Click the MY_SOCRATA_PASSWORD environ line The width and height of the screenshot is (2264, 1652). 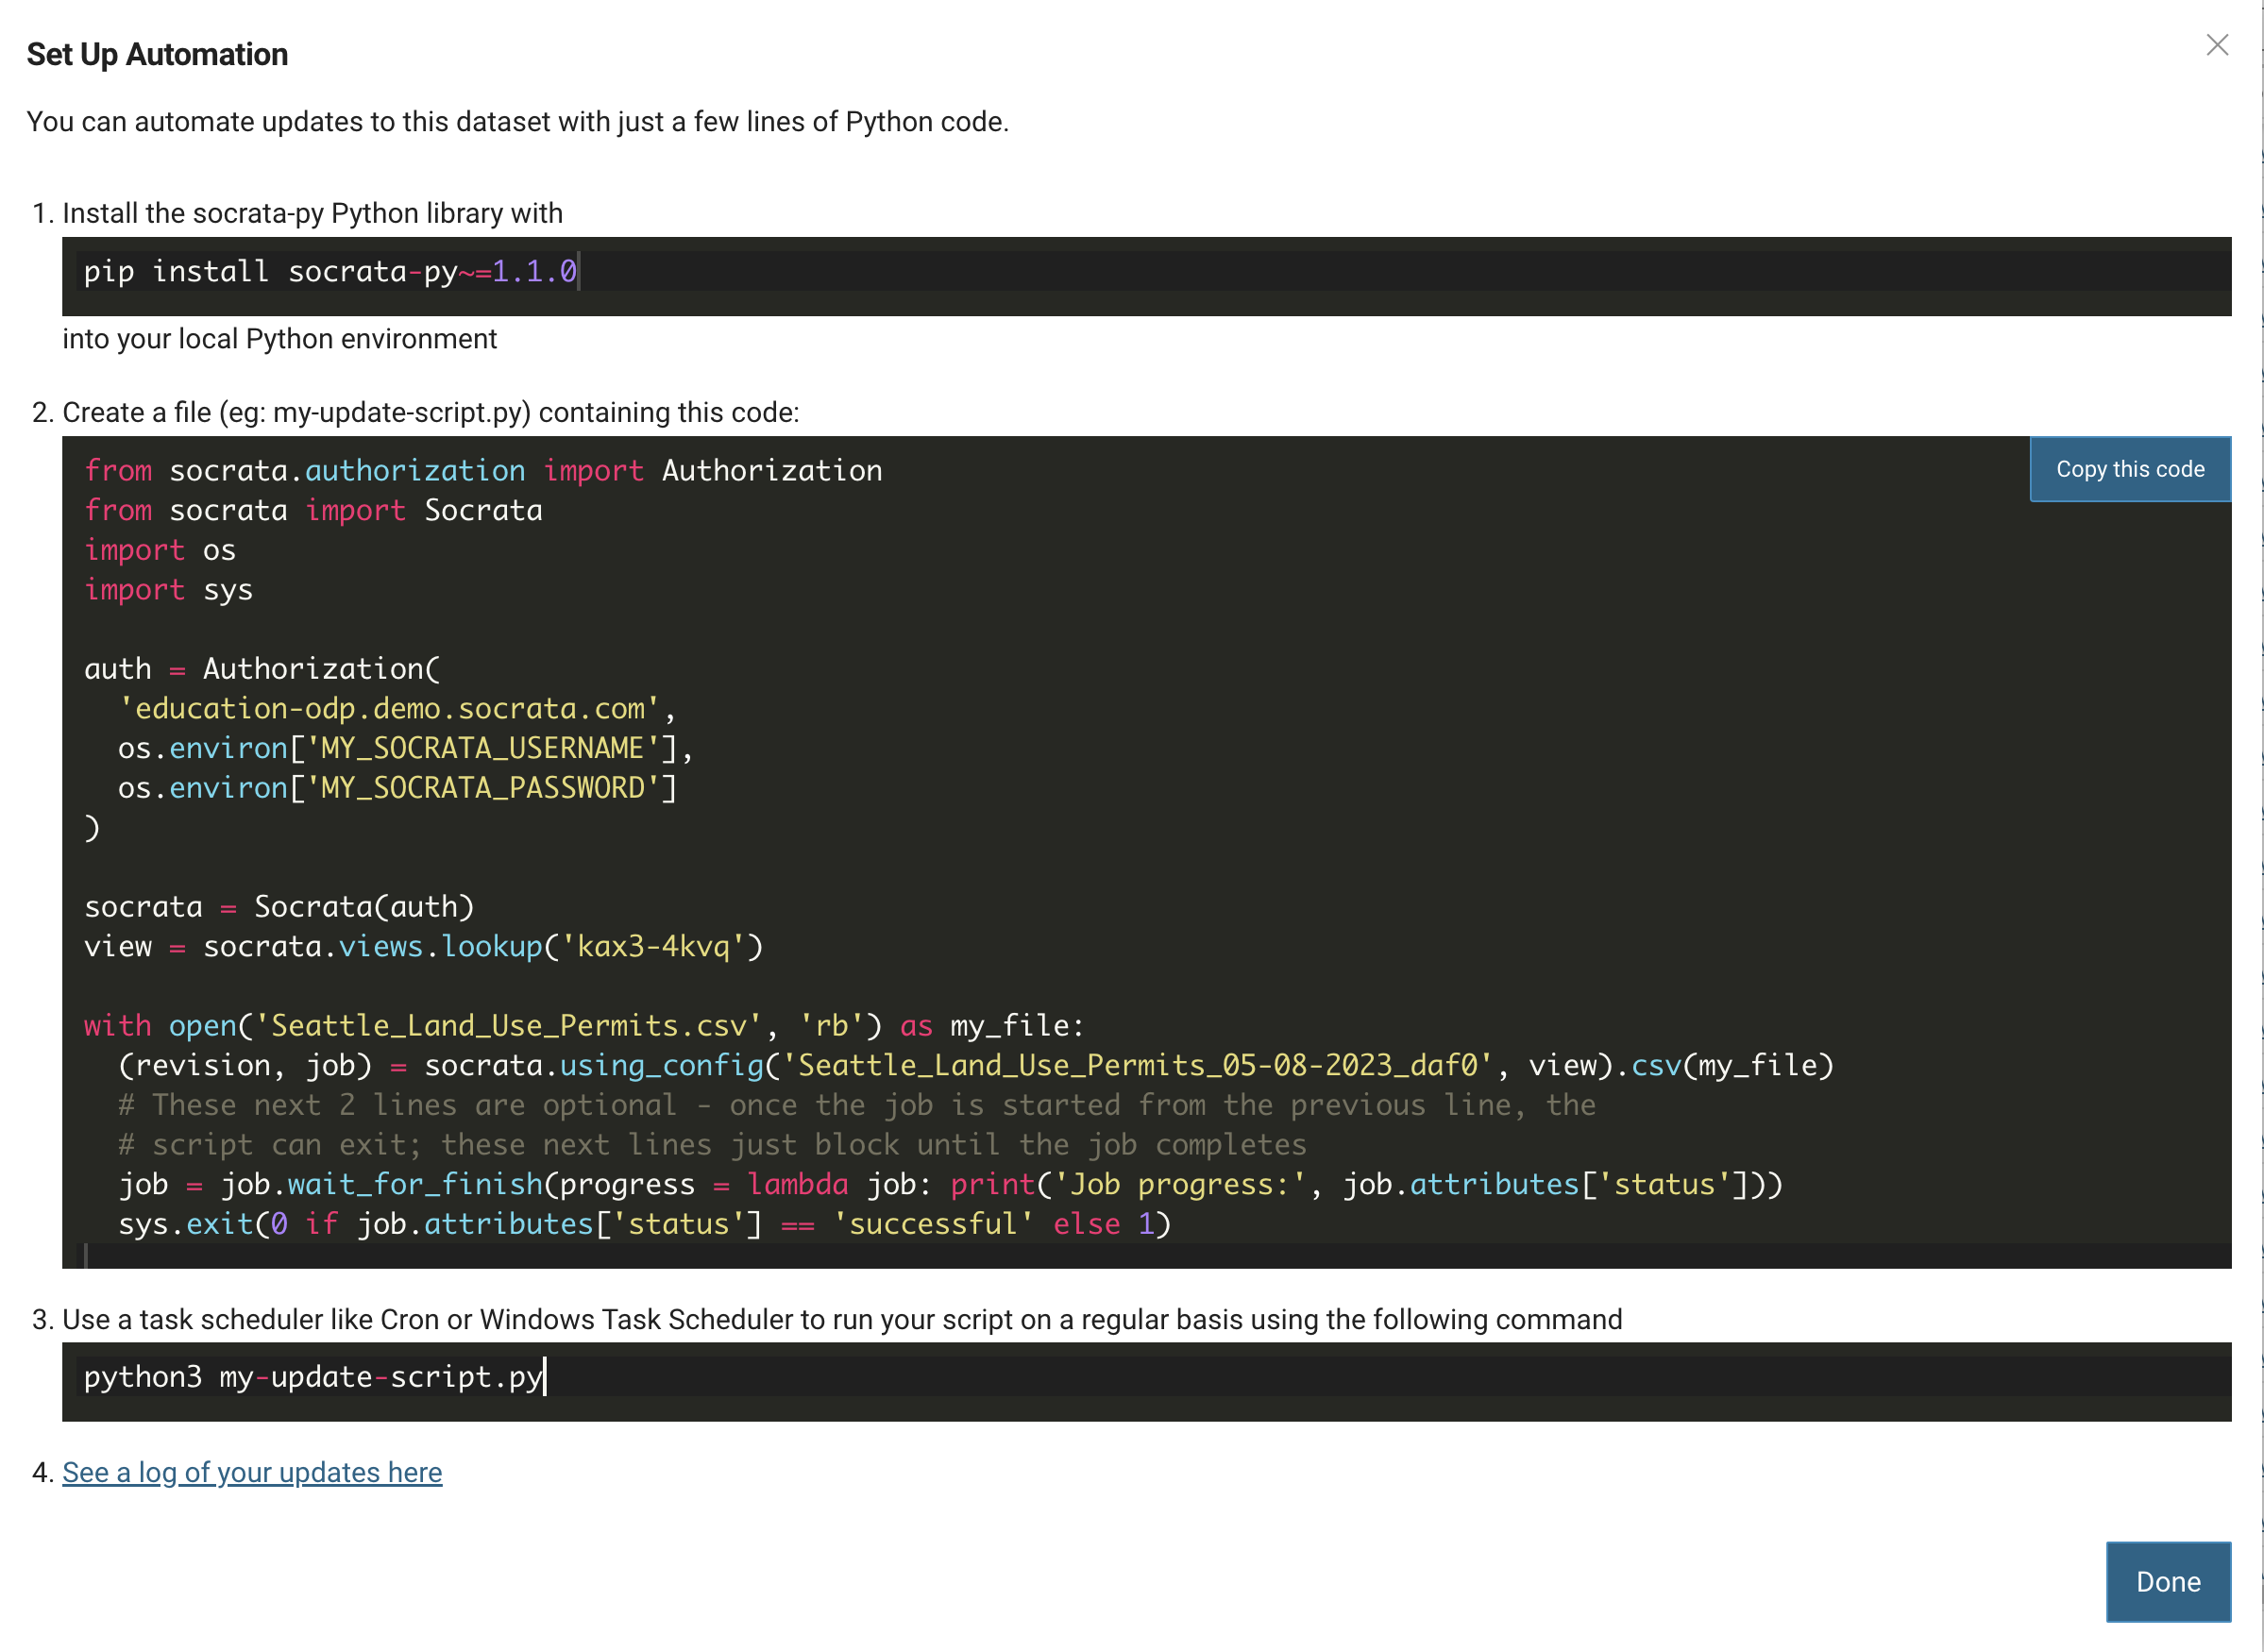pos(397,788)
